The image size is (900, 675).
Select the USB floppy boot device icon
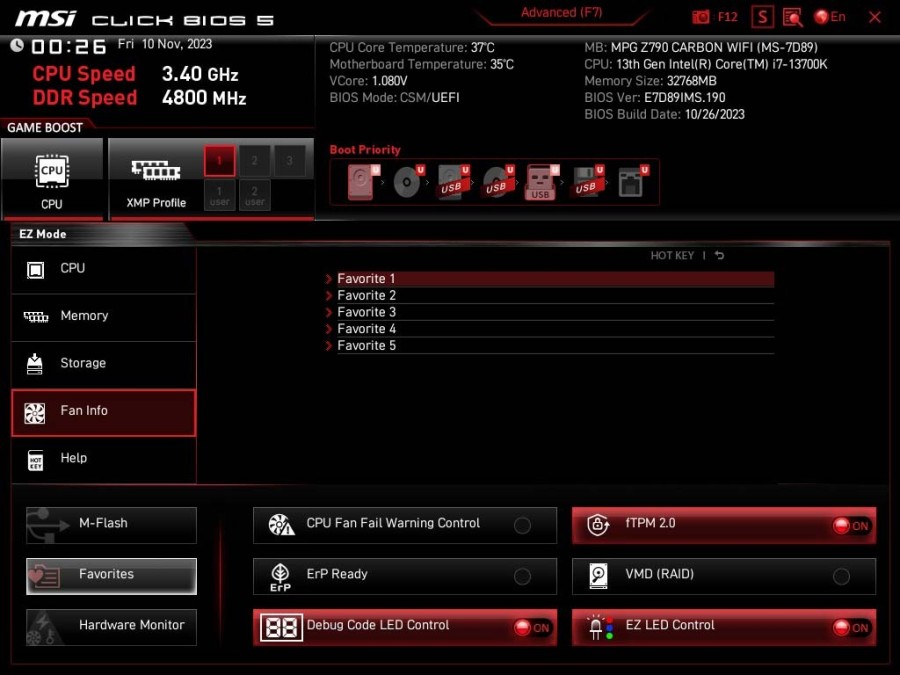pos(587,182)
